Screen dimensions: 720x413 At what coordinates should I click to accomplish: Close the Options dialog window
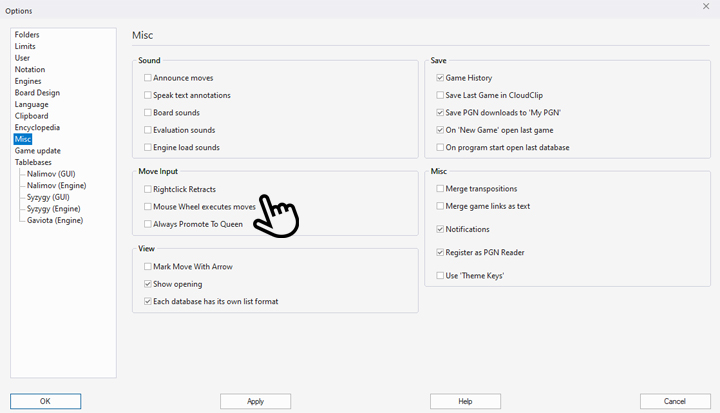706,7
